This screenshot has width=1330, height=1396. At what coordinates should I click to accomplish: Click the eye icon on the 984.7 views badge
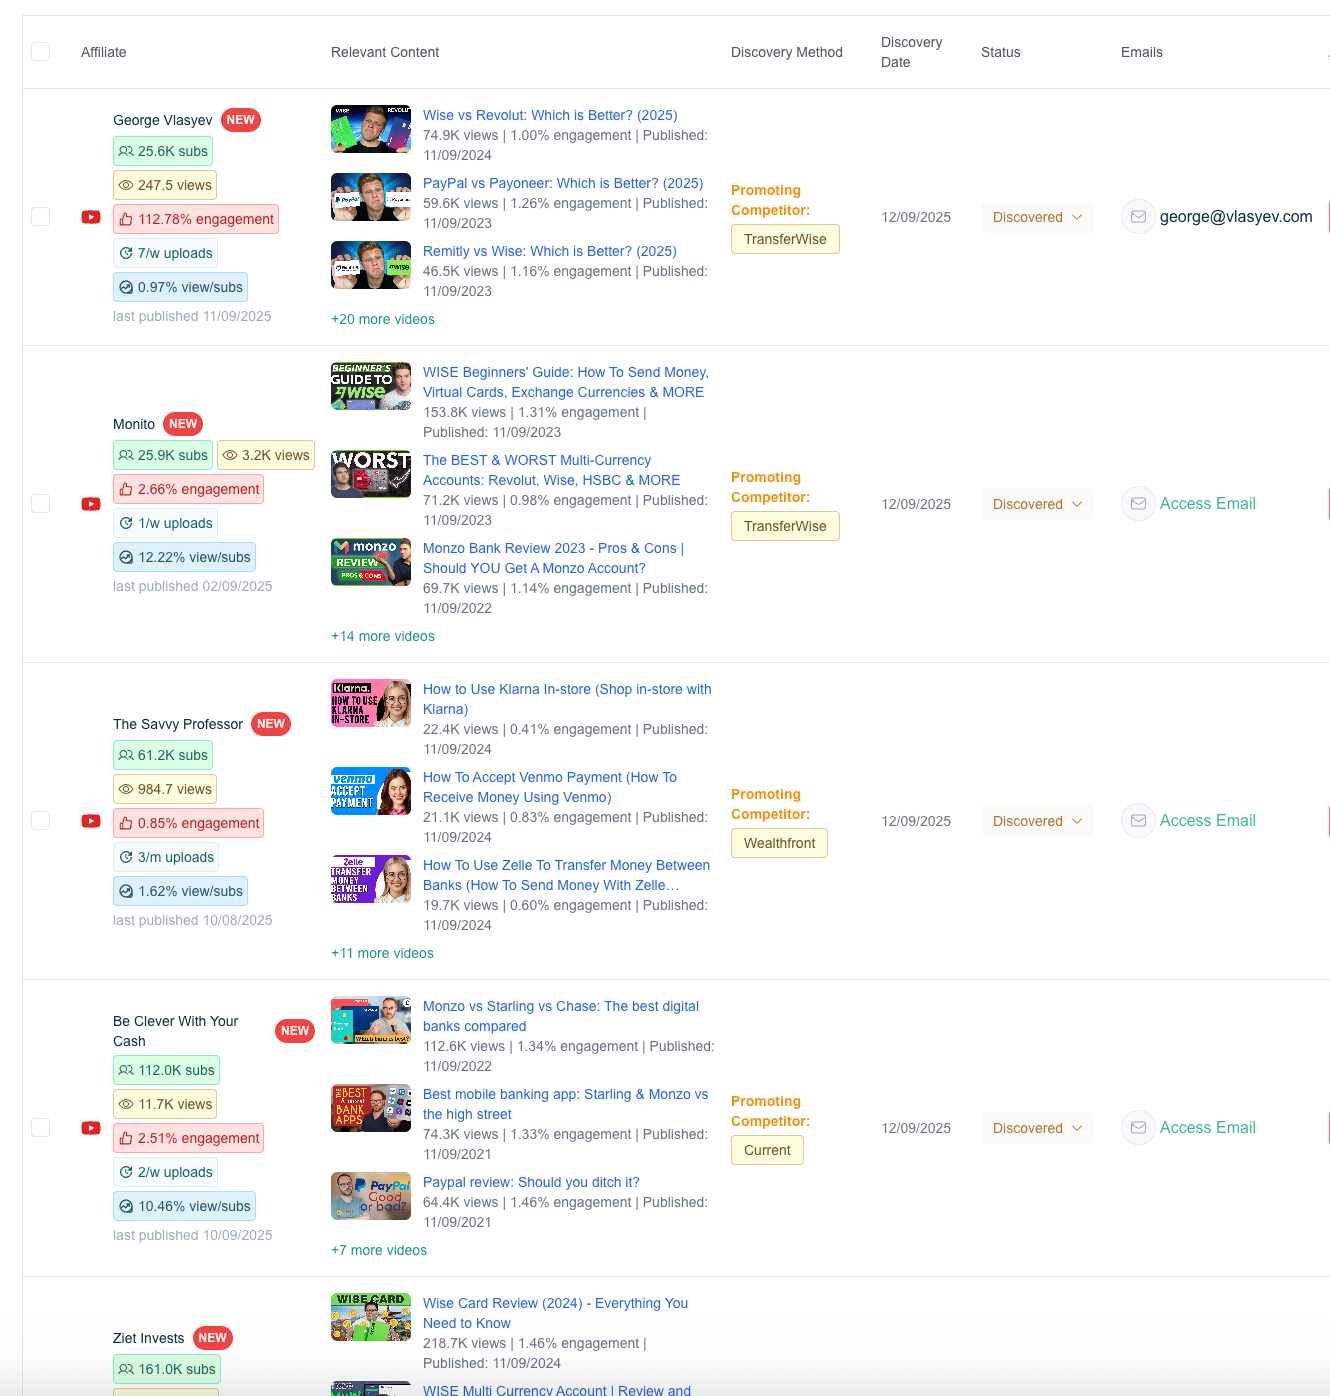(x=126, y=789)
